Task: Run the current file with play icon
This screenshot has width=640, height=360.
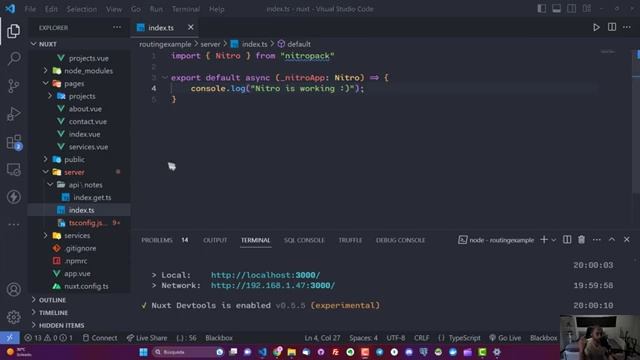Action: [x=596, y=27]
